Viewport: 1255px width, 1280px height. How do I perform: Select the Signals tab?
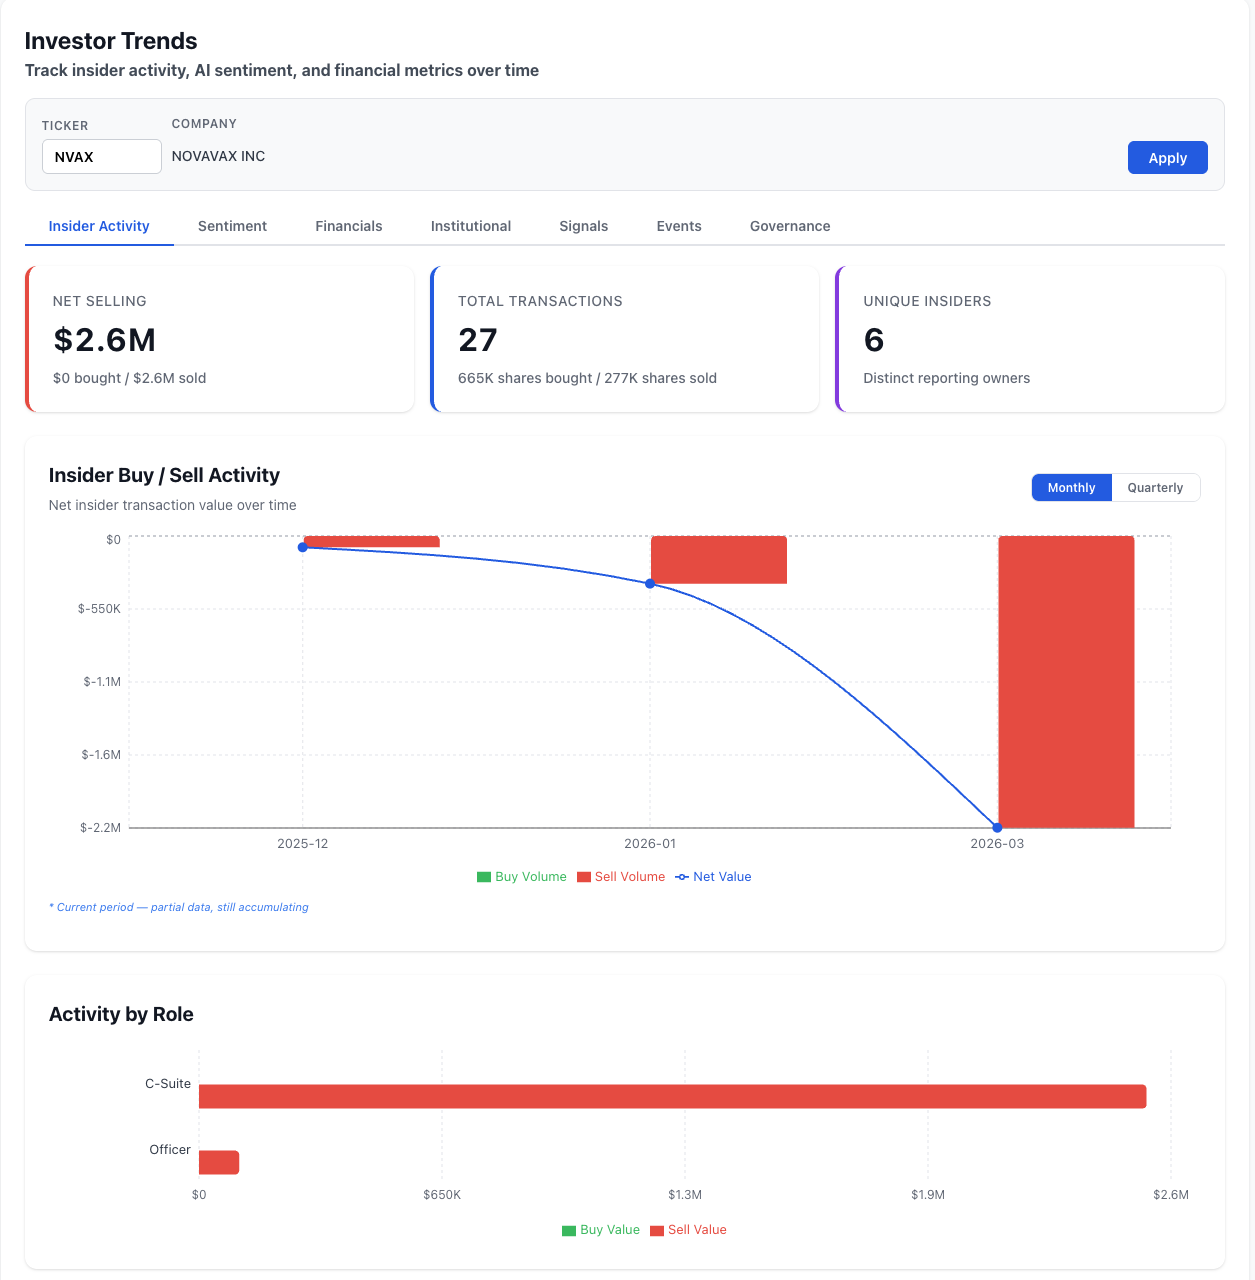point(583,226)
